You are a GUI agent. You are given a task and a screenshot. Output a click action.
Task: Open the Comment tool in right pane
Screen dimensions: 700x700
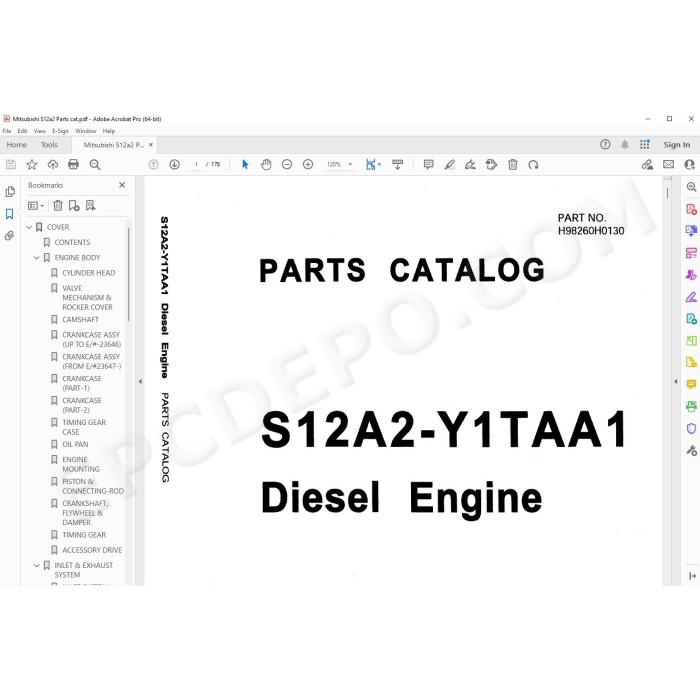tap(691, 384)
